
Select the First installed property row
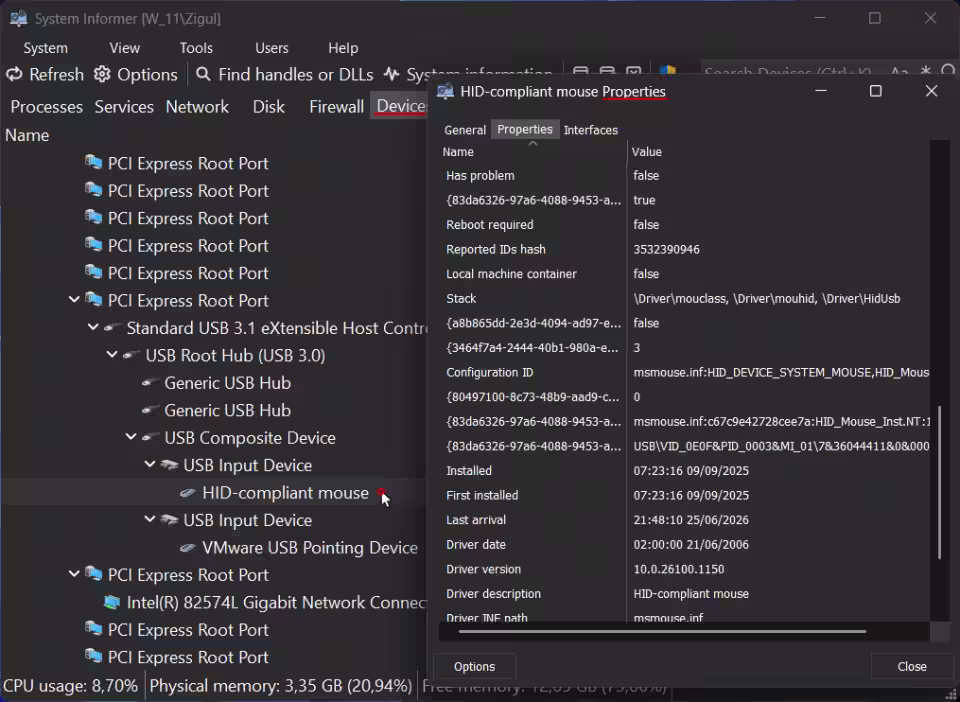click(x=684, y=495)
